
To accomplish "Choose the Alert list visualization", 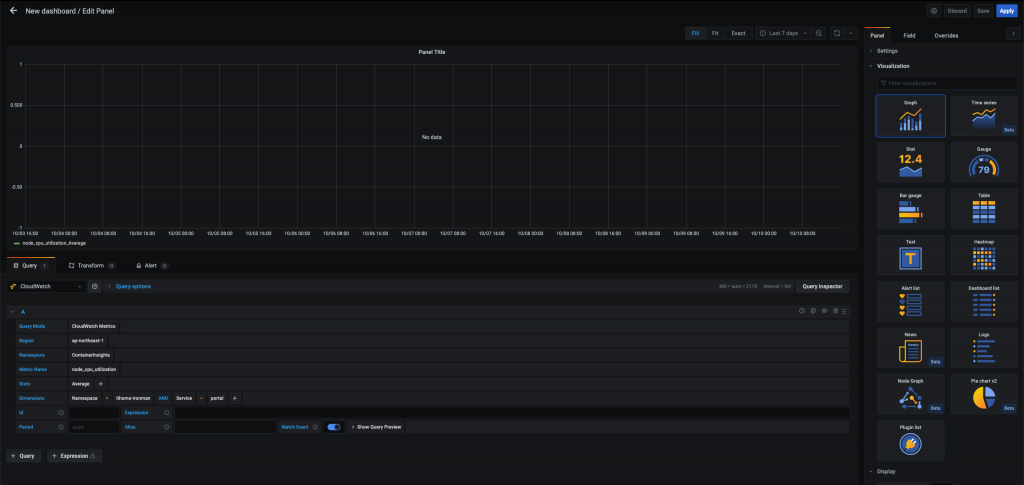I will pos(910,302).
